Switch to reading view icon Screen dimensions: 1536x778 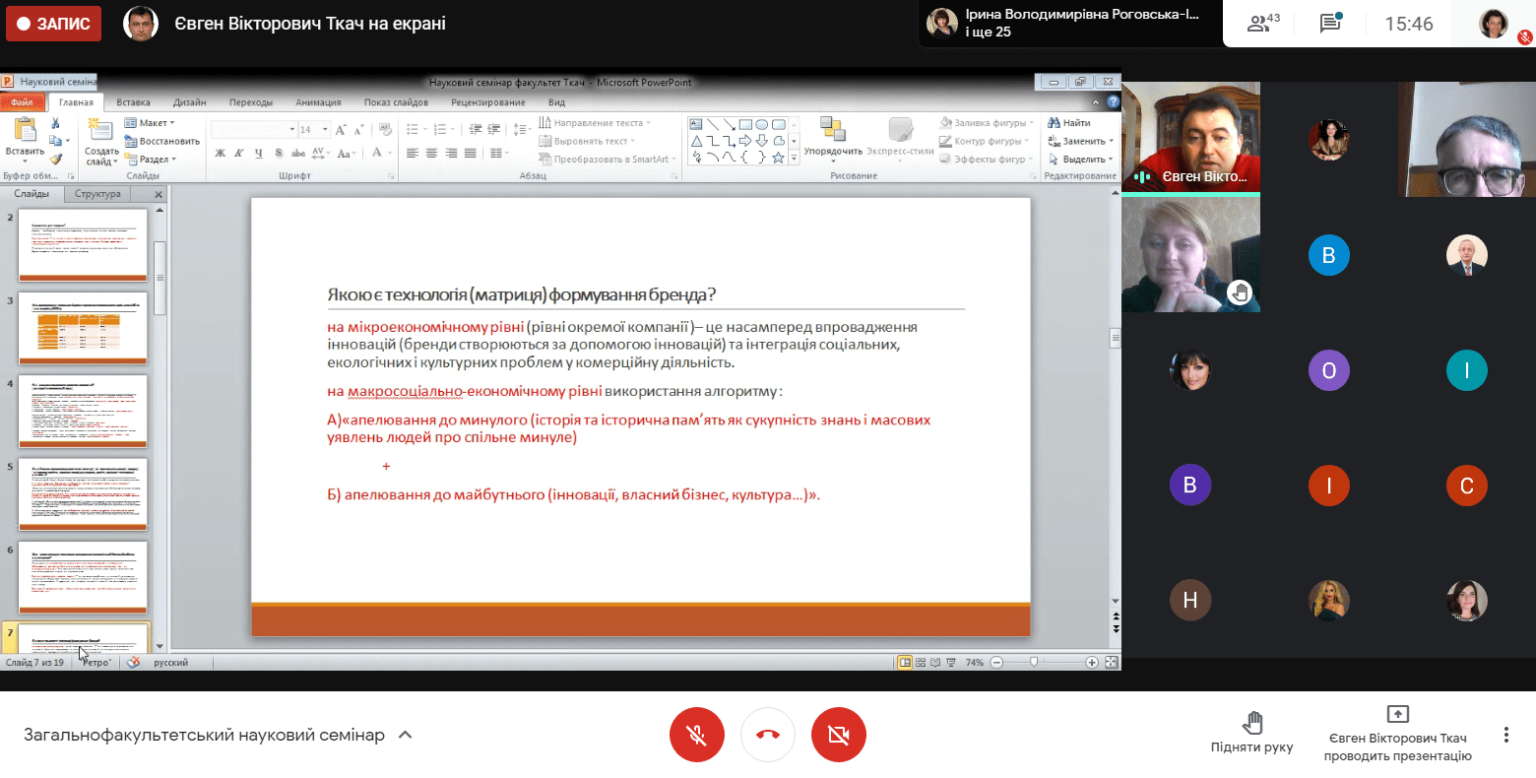pyautogui.click(x=935, y=662)
